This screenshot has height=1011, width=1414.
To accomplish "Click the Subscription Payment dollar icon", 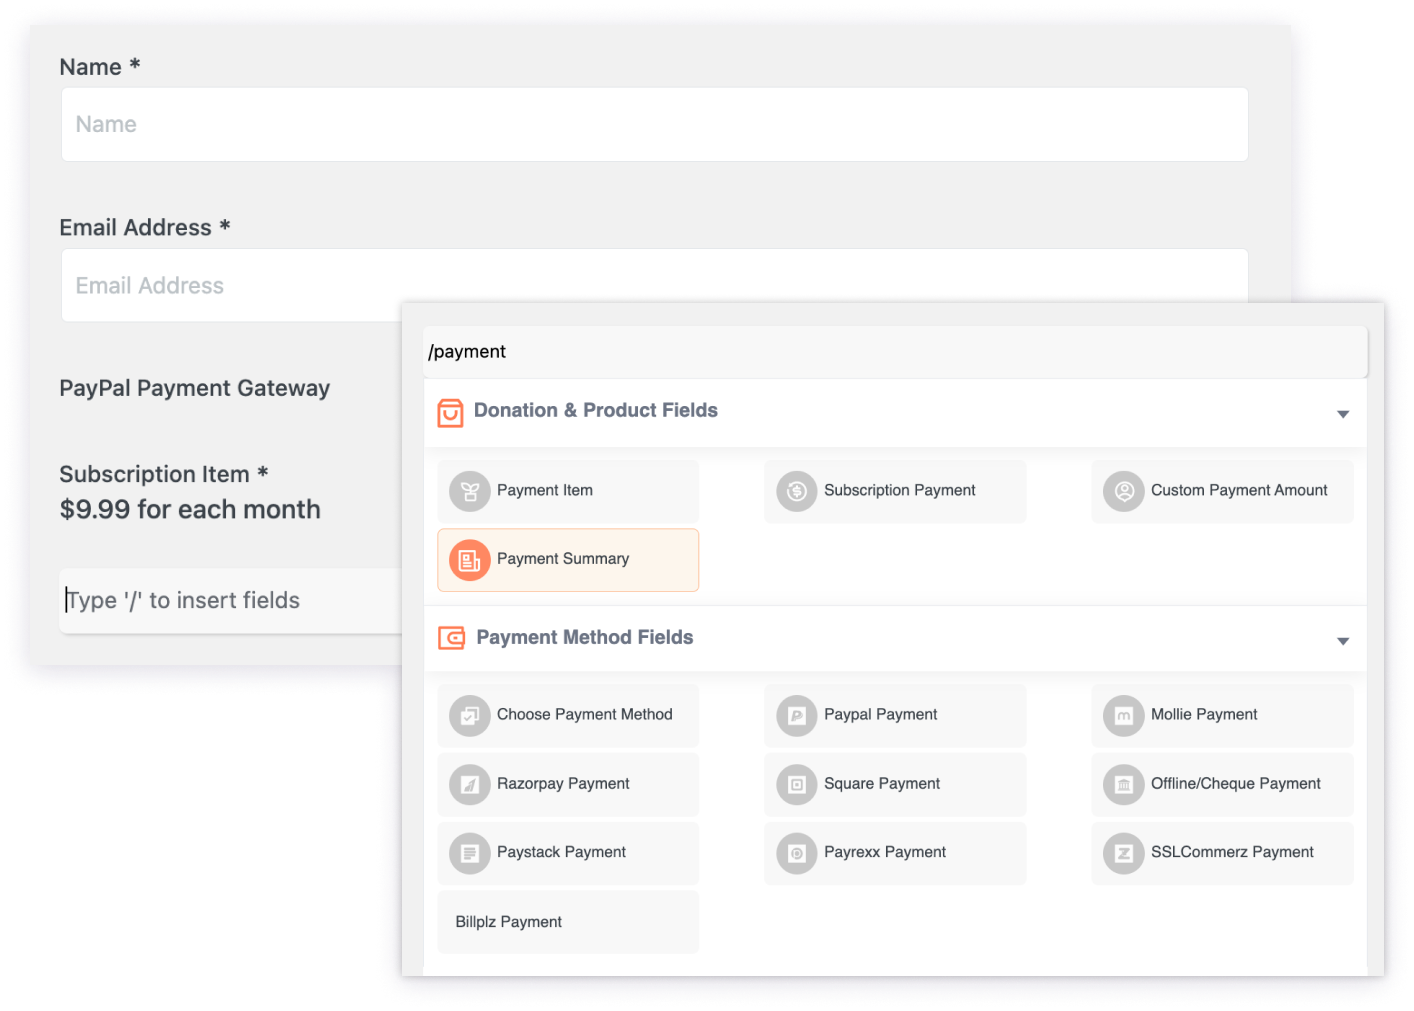I will 796,491.
